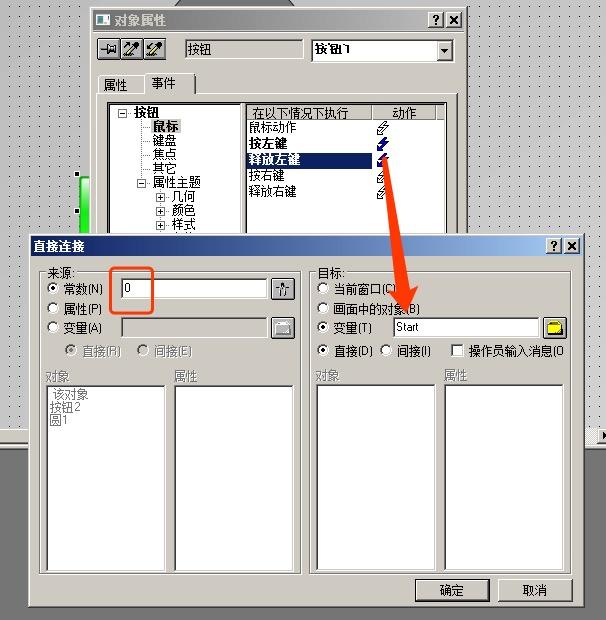
Task: Open the yellow tag browser icon next to Start
Action: coord(555,328)
